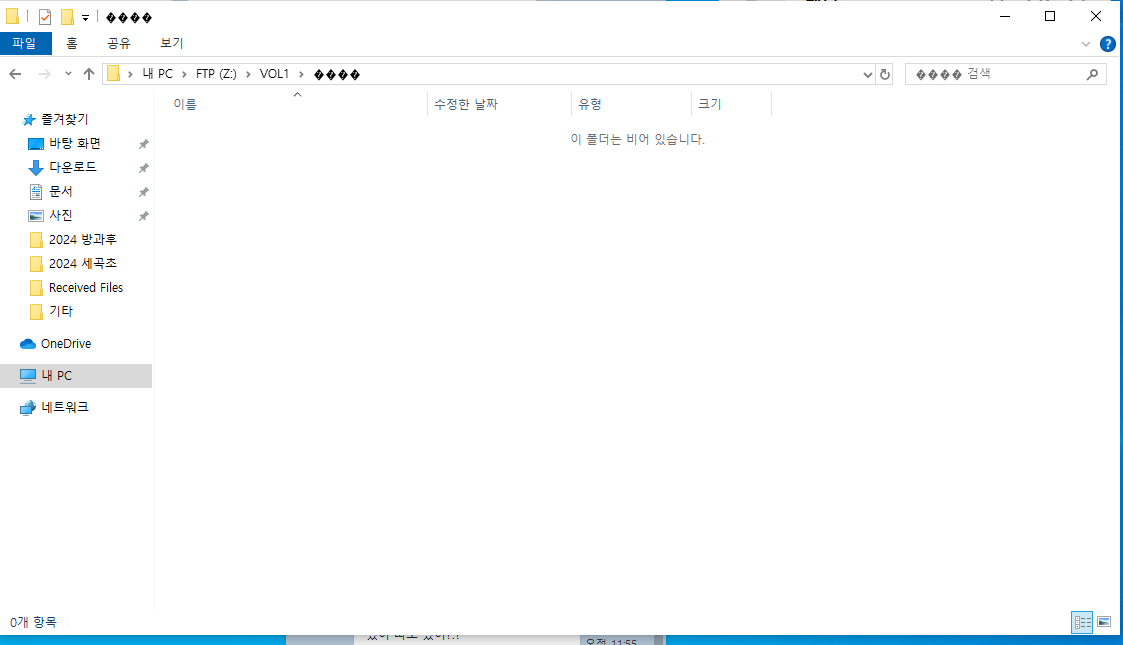Click the search magnifier icon
The width and height of the screenshot is (1123, 645).
1092,74
